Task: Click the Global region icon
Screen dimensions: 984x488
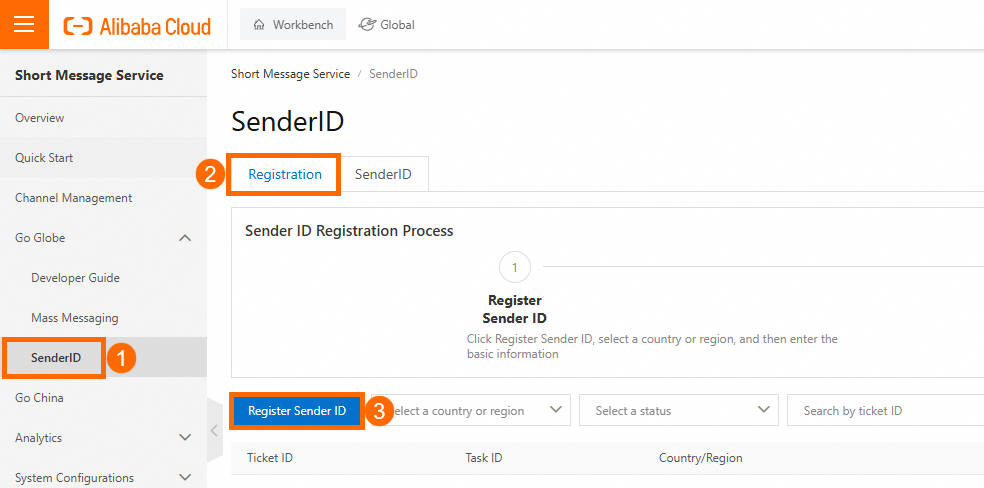Action: click(x=368, y=25)
